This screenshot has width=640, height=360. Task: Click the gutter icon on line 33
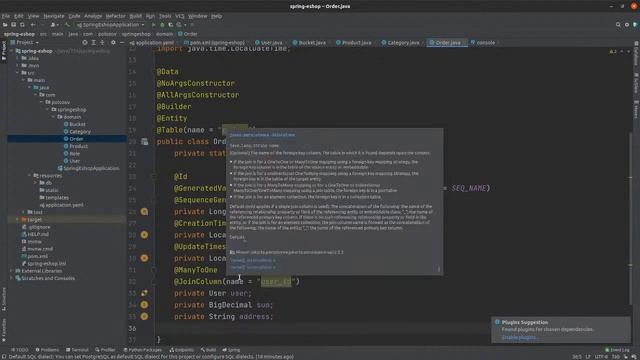coord(144,293)
